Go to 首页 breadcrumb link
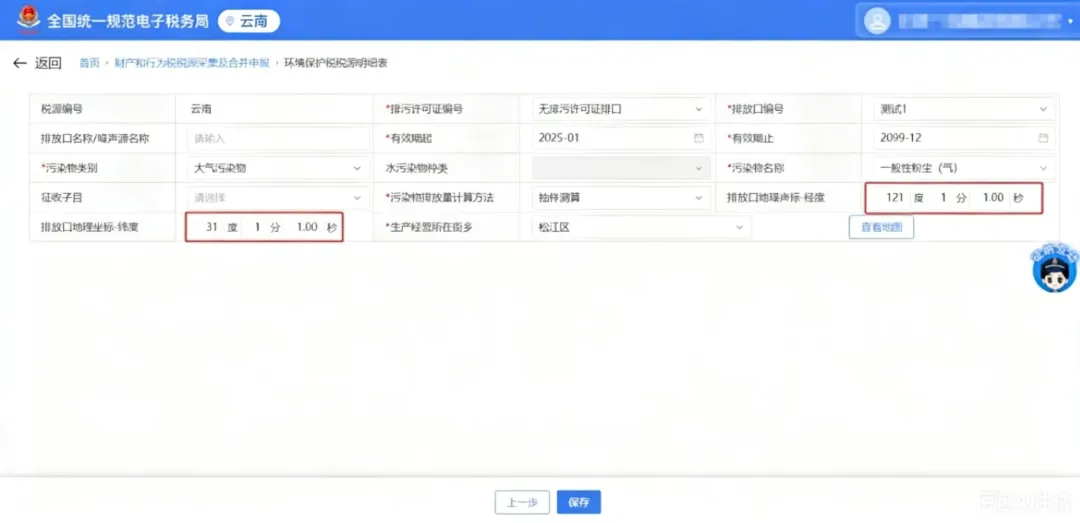Viewport: 1080px width, 523px height. tap(89, 63)
